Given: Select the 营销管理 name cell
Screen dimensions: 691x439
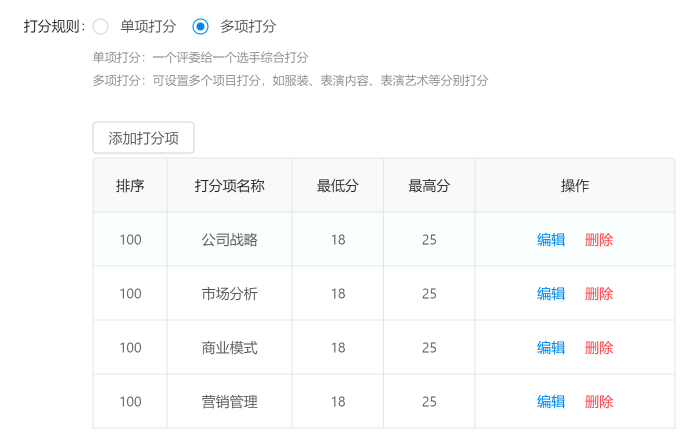Looking at the screenshot, I should pyautogui.click(x=229, y=402).
